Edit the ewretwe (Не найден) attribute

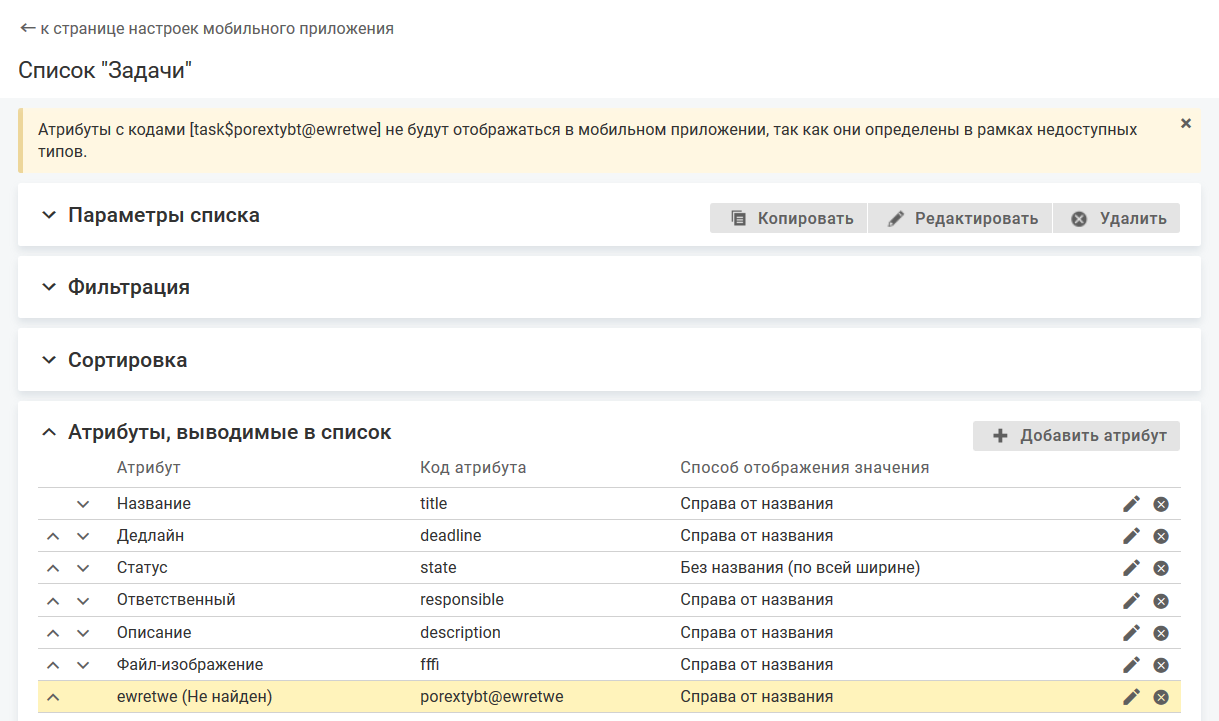[1131, 697]
